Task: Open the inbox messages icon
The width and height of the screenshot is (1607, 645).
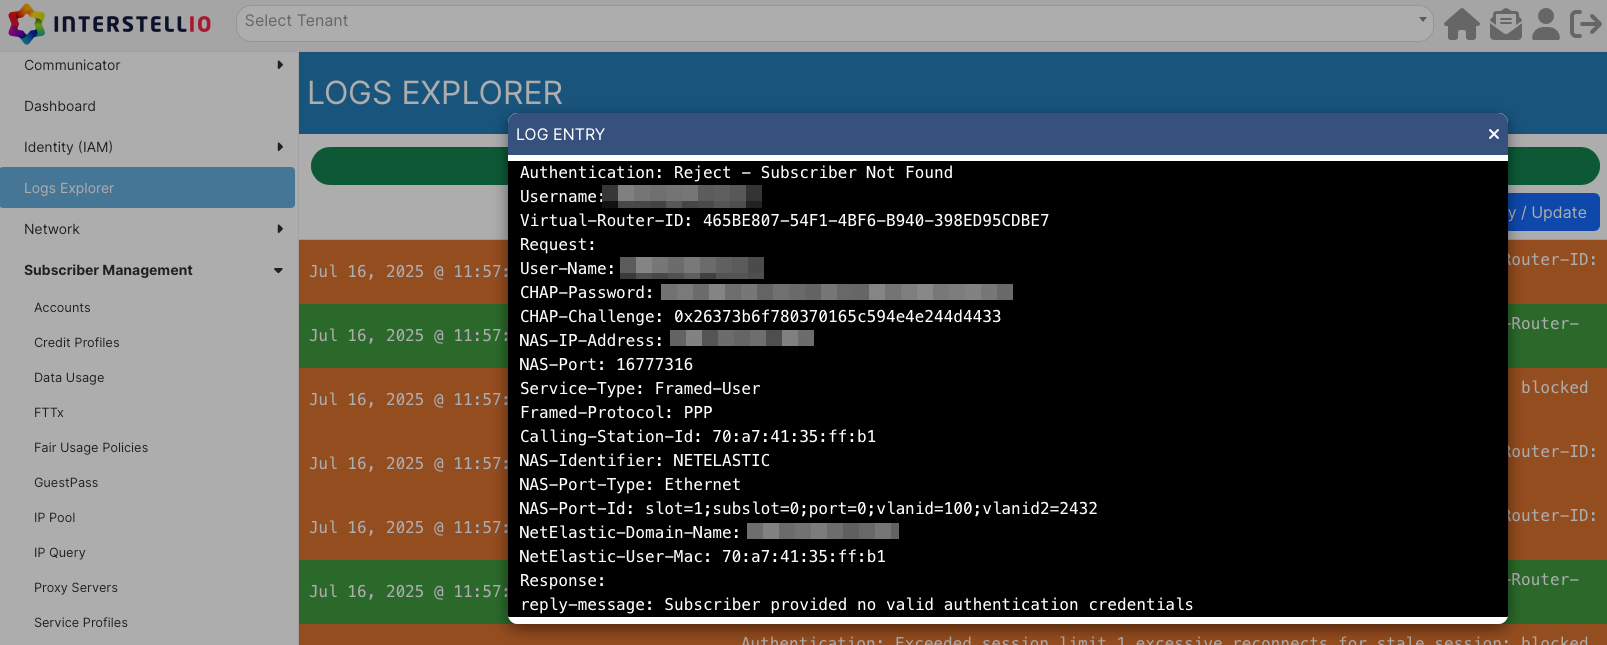Action: [1505, 23]
